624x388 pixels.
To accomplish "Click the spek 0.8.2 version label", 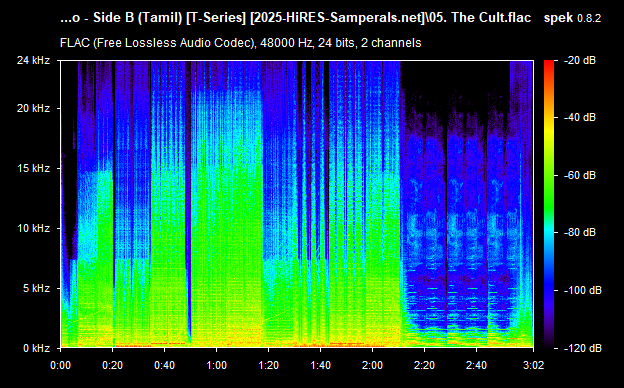I will 572,18.
